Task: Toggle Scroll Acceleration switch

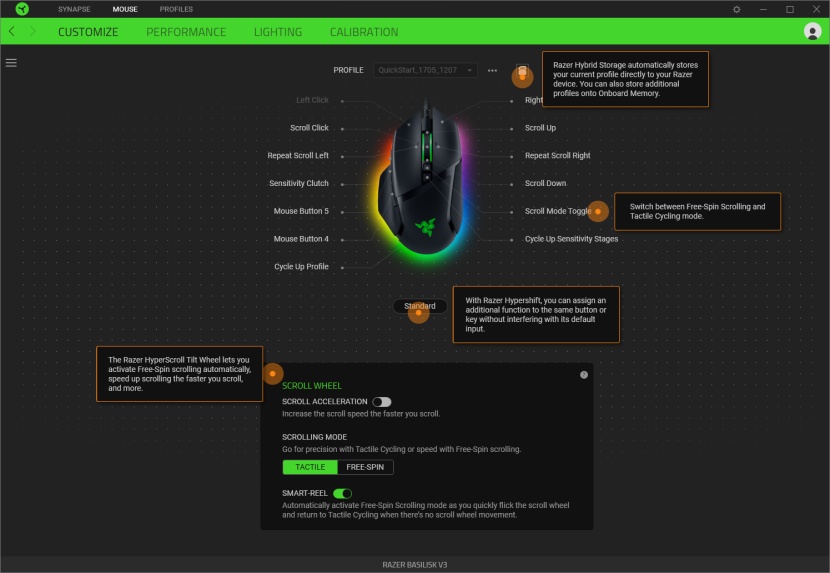Action: click(382, 402)
